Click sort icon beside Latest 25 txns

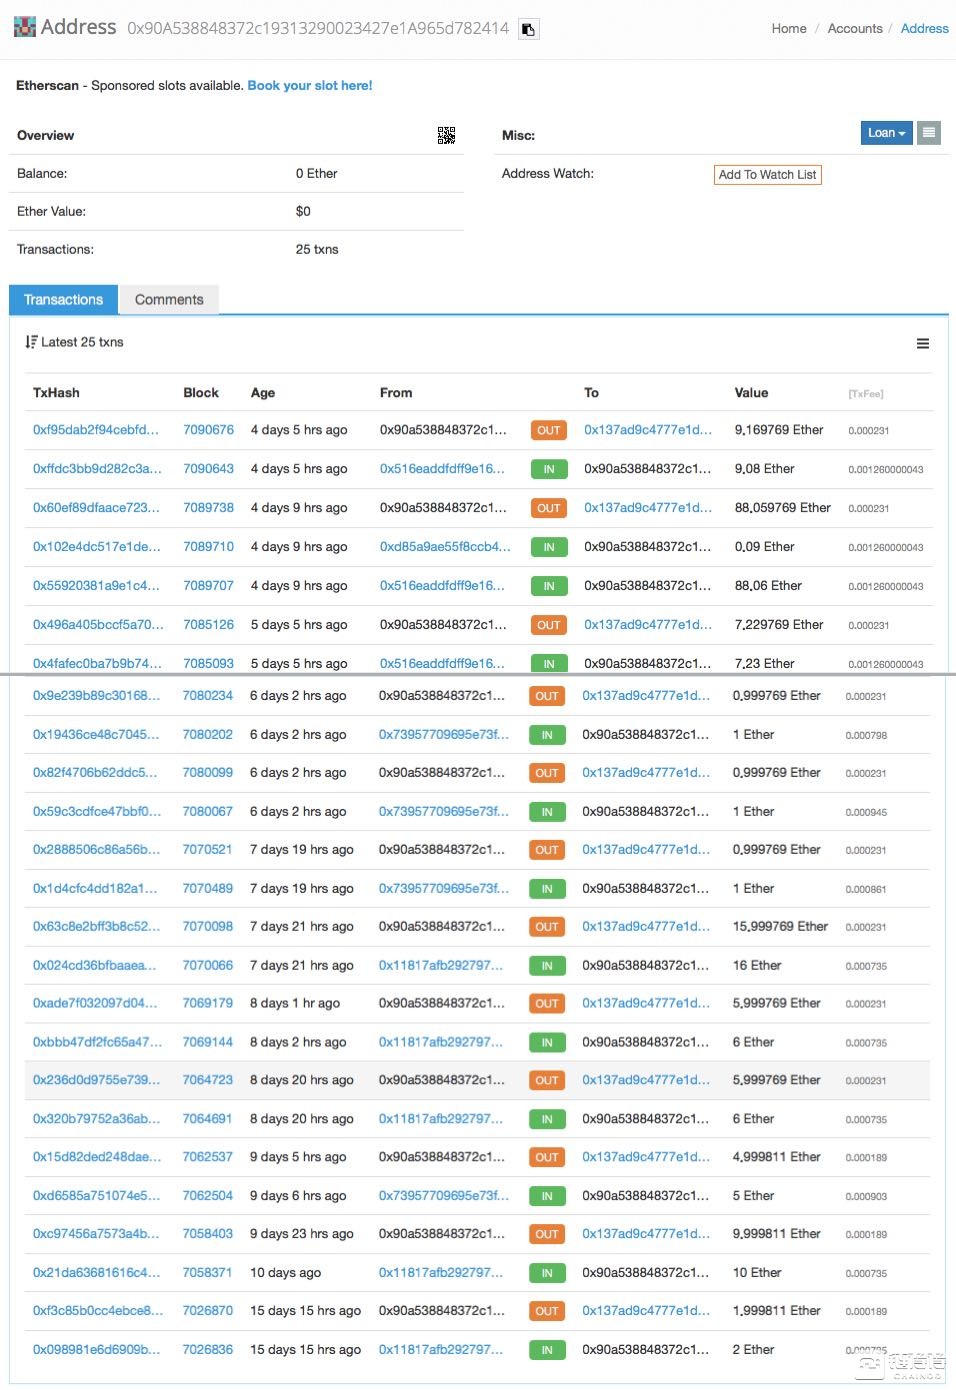[x=31, y=342]
